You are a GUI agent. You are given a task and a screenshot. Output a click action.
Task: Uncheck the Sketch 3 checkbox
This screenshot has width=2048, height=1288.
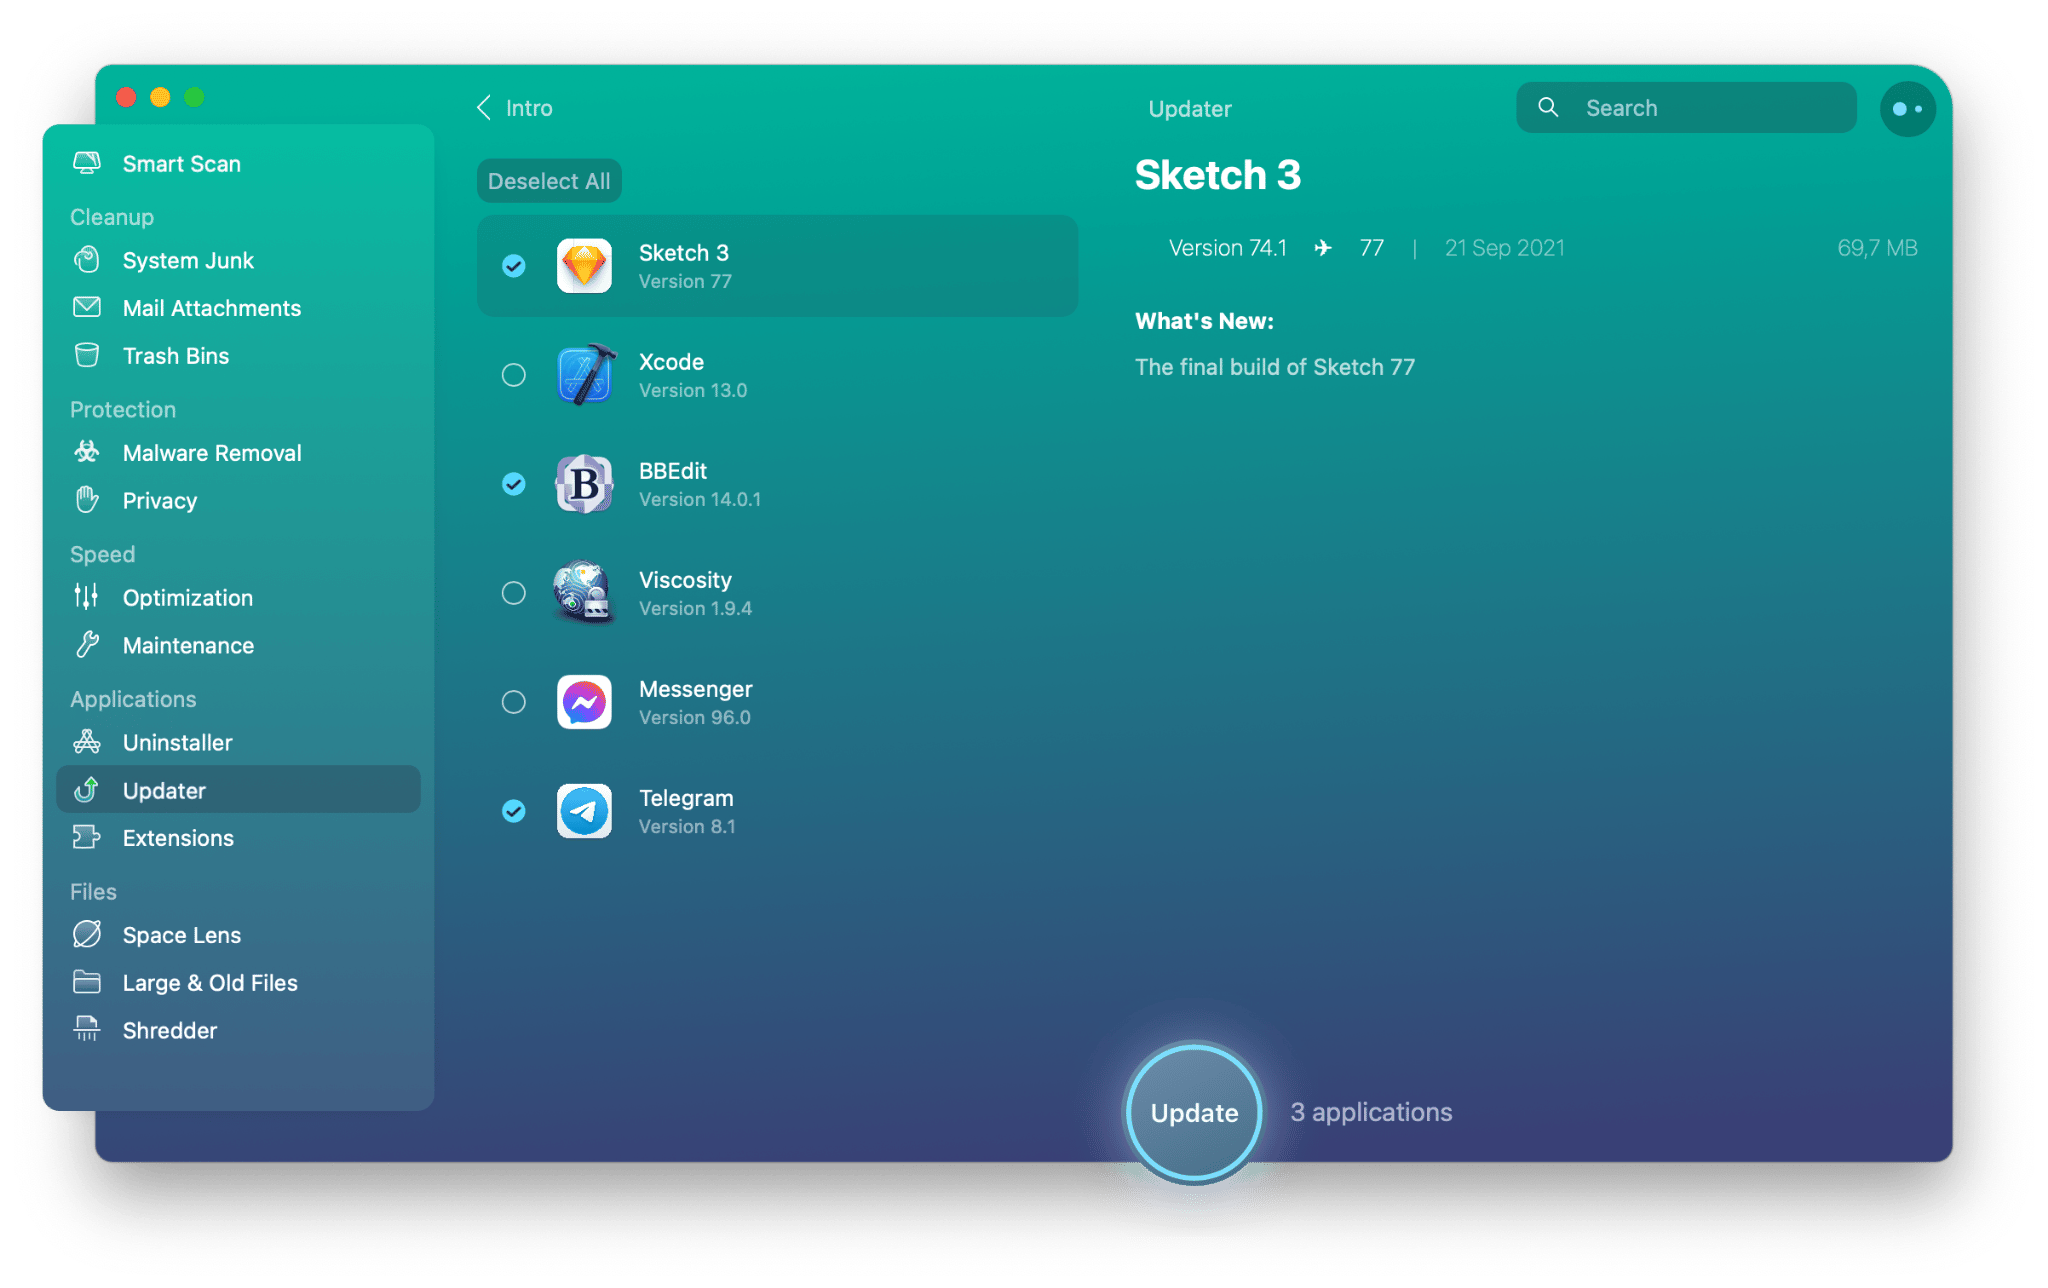coord(513,266)
